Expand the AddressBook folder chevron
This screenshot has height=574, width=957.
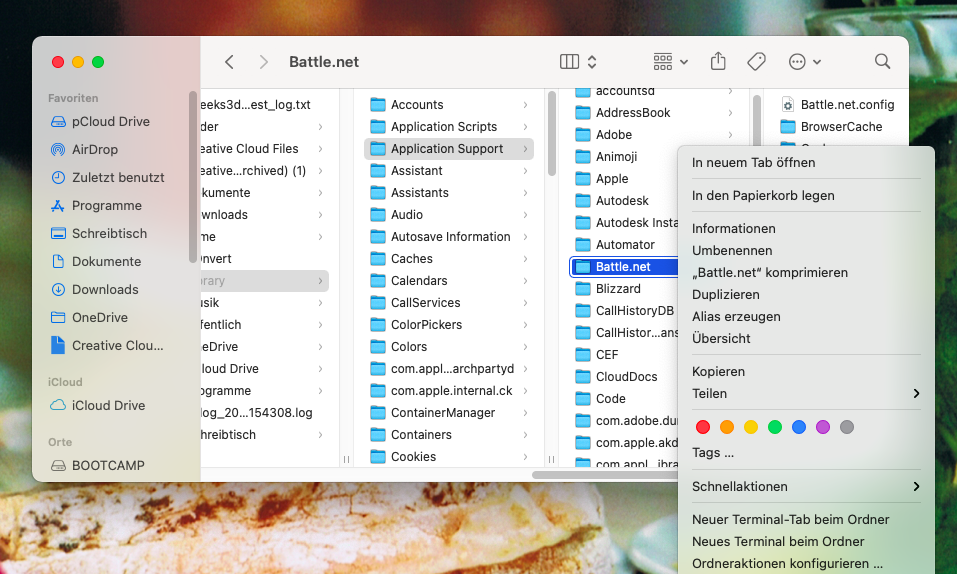730,113
